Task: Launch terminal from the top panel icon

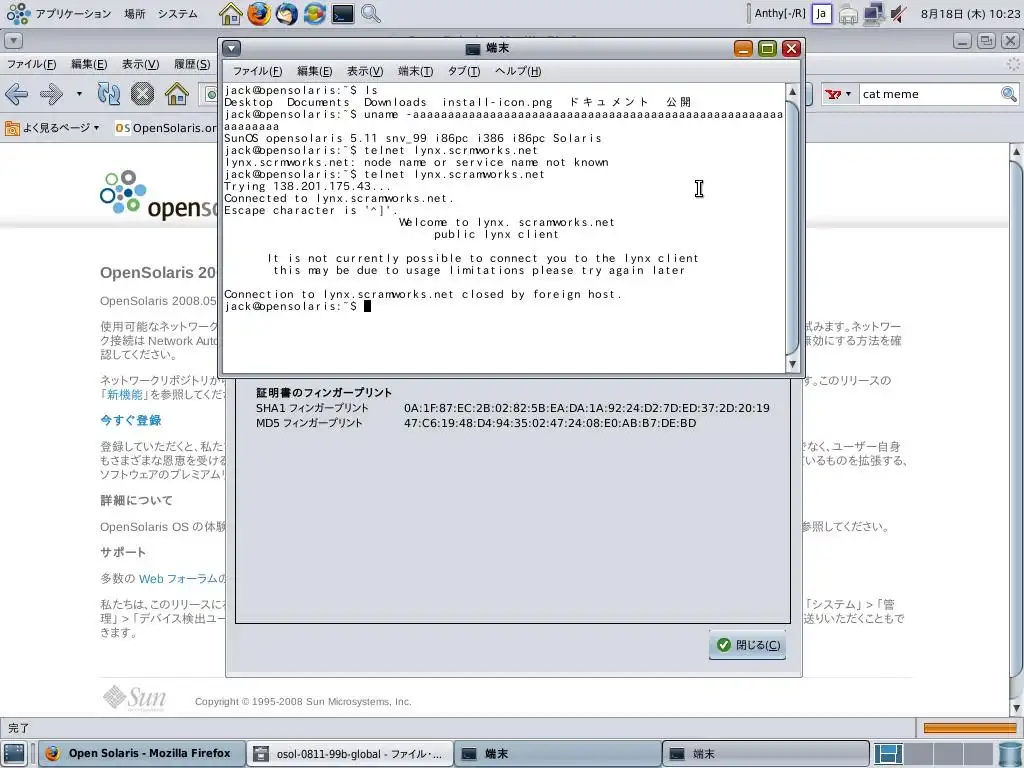Action: pos(342,14)
